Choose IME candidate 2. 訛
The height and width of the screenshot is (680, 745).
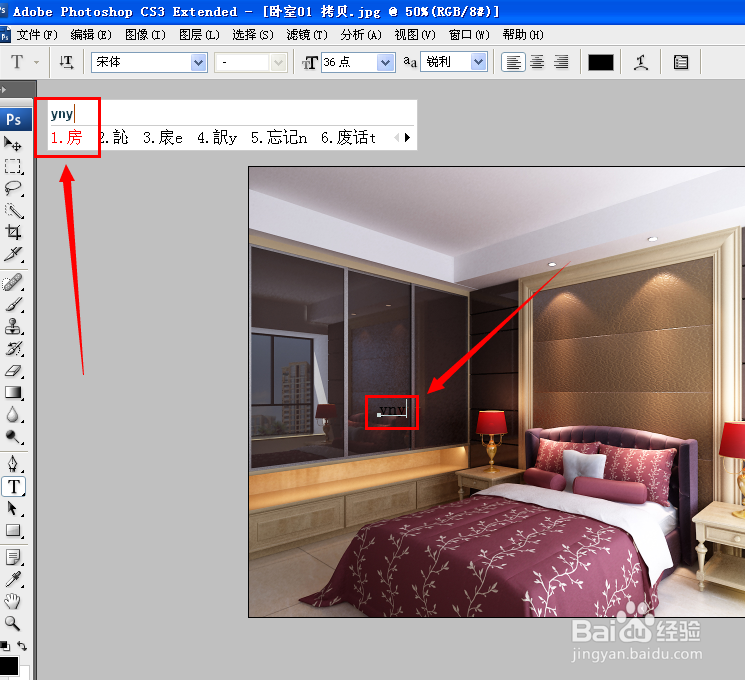[115, 138]
